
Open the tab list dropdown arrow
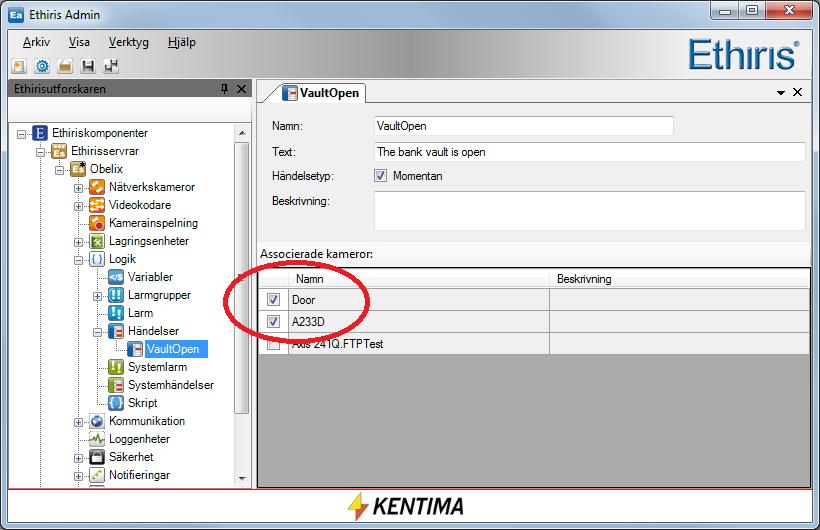781,93
